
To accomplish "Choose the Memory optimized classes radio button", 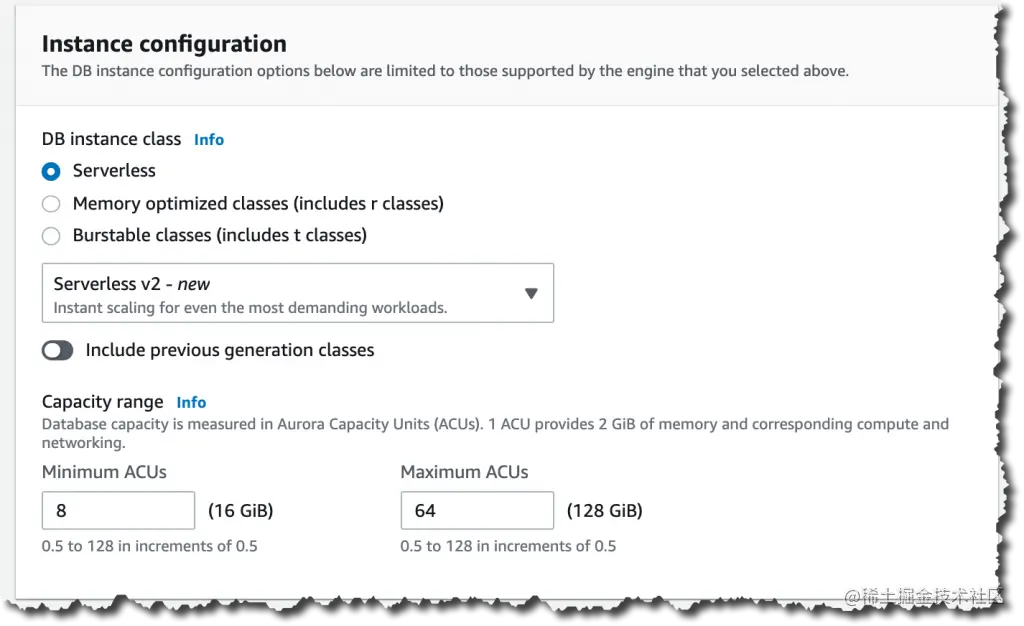I will 51,204.
